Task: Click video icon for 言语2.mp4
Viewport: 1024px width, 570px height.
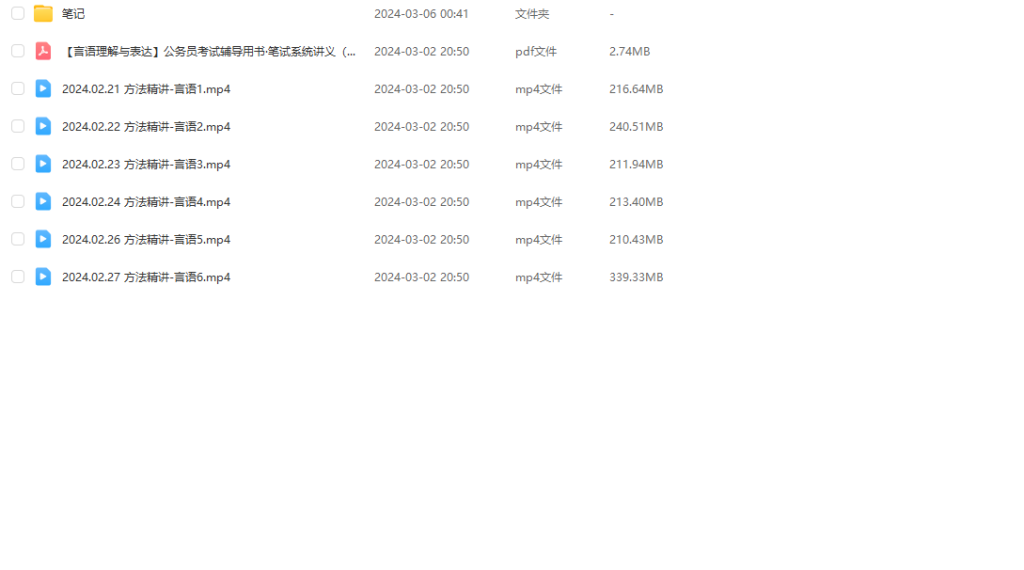Action: [x=43, y=126]
